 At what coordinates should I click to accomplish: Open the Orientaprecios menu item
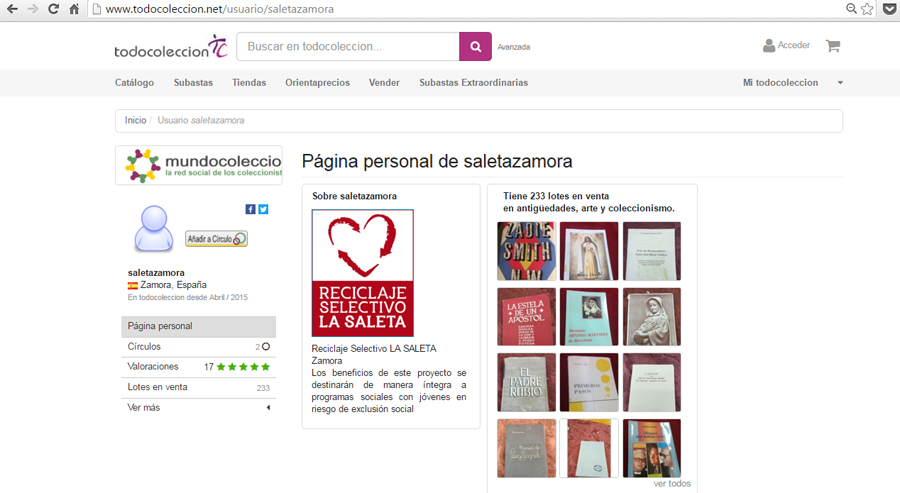[317, 83]
